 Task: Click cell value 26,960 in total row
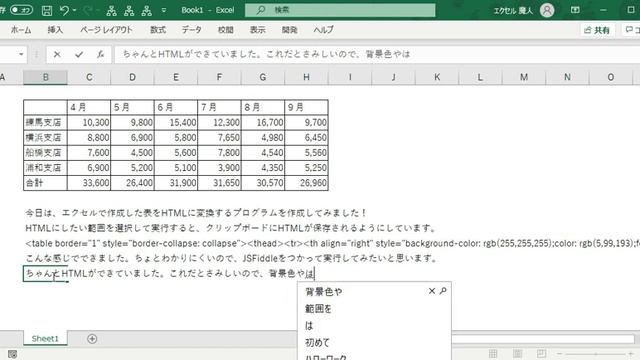(306, 183)
